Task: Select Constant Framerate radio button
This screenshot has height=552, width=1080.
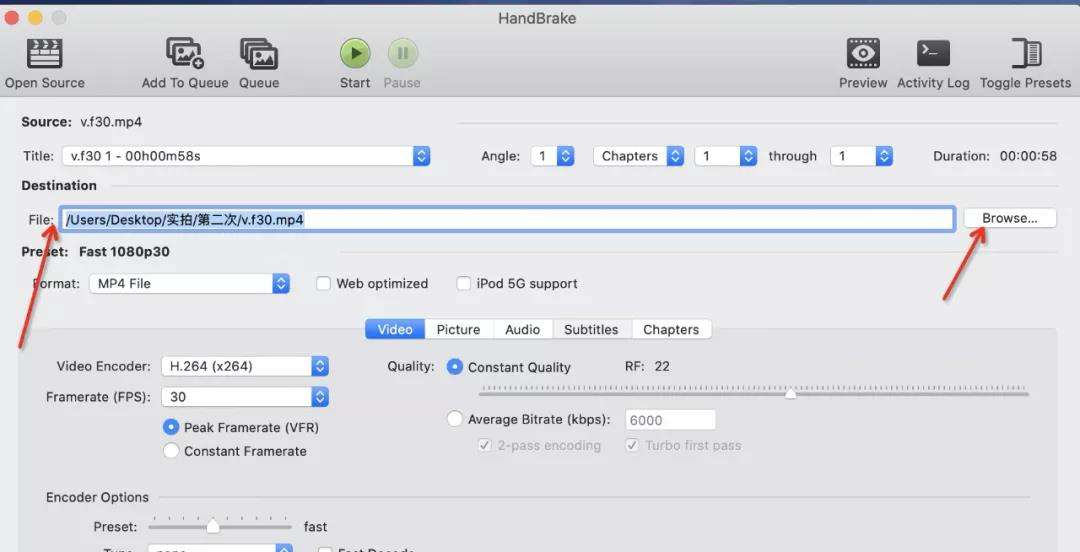Action: 171,451
